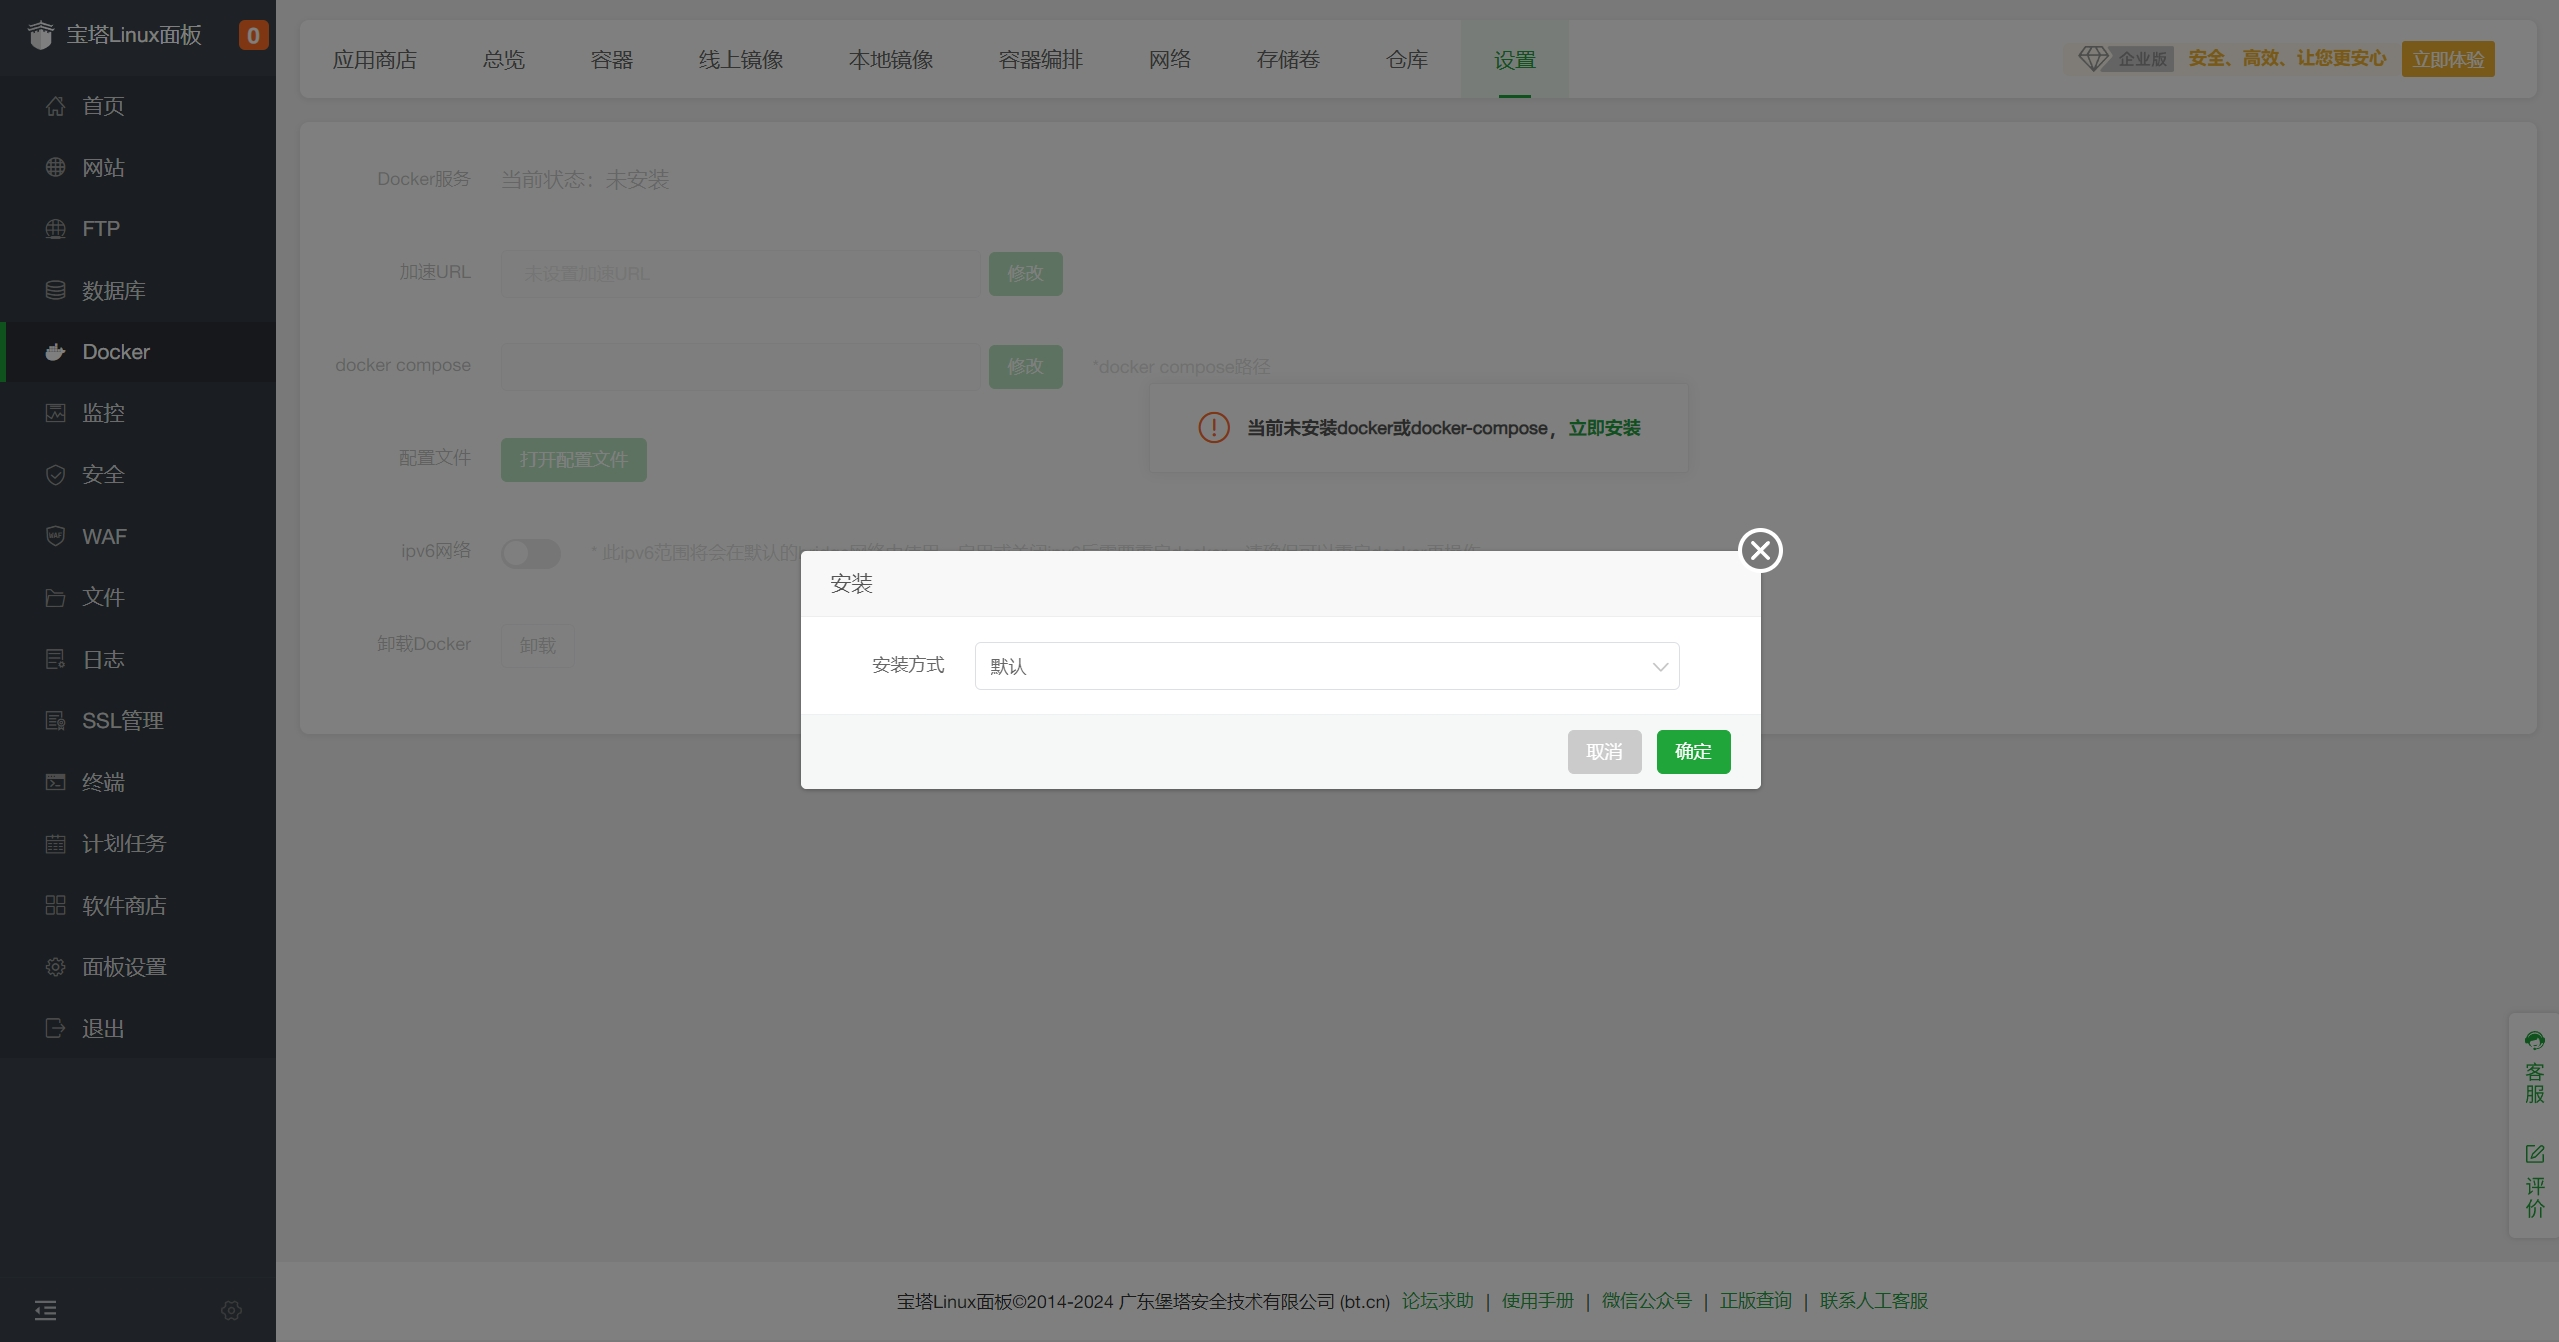The image size is (2559, 1342).
Task: Click the 立即安装 install link
Action: [1604, 427]
